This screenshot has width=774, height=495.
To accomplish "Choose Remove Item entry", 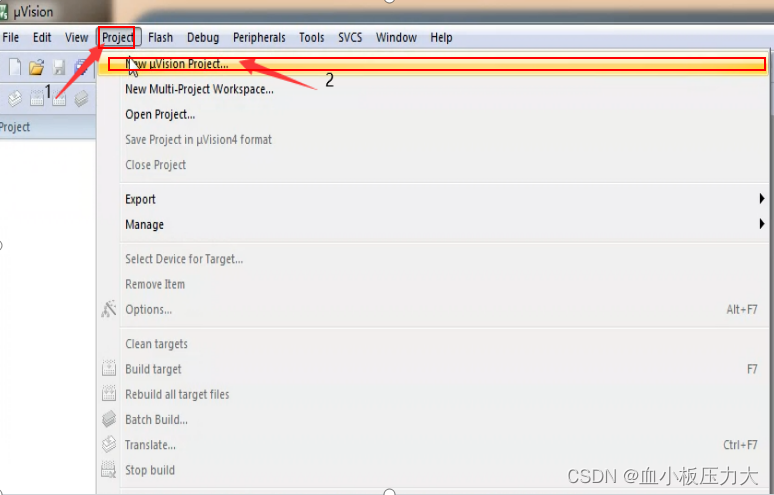I will pyautogui.click(x=432, y=284).
